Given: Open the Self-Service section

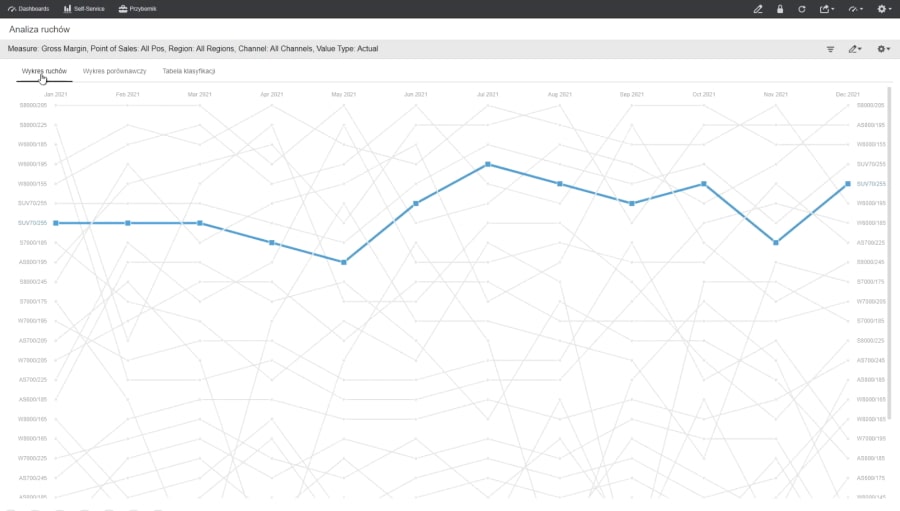Looking at the screenshot, I should [x=82, y=9].
